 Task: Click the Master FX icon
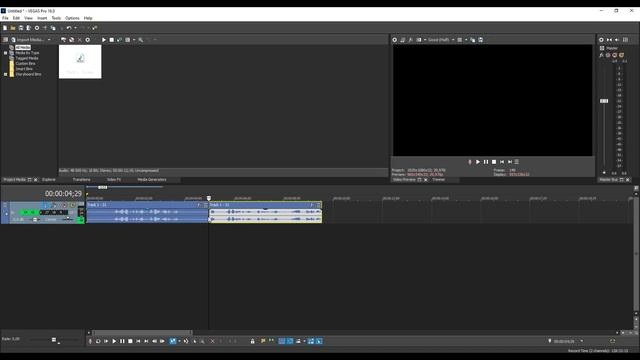(x=601, y=55)
